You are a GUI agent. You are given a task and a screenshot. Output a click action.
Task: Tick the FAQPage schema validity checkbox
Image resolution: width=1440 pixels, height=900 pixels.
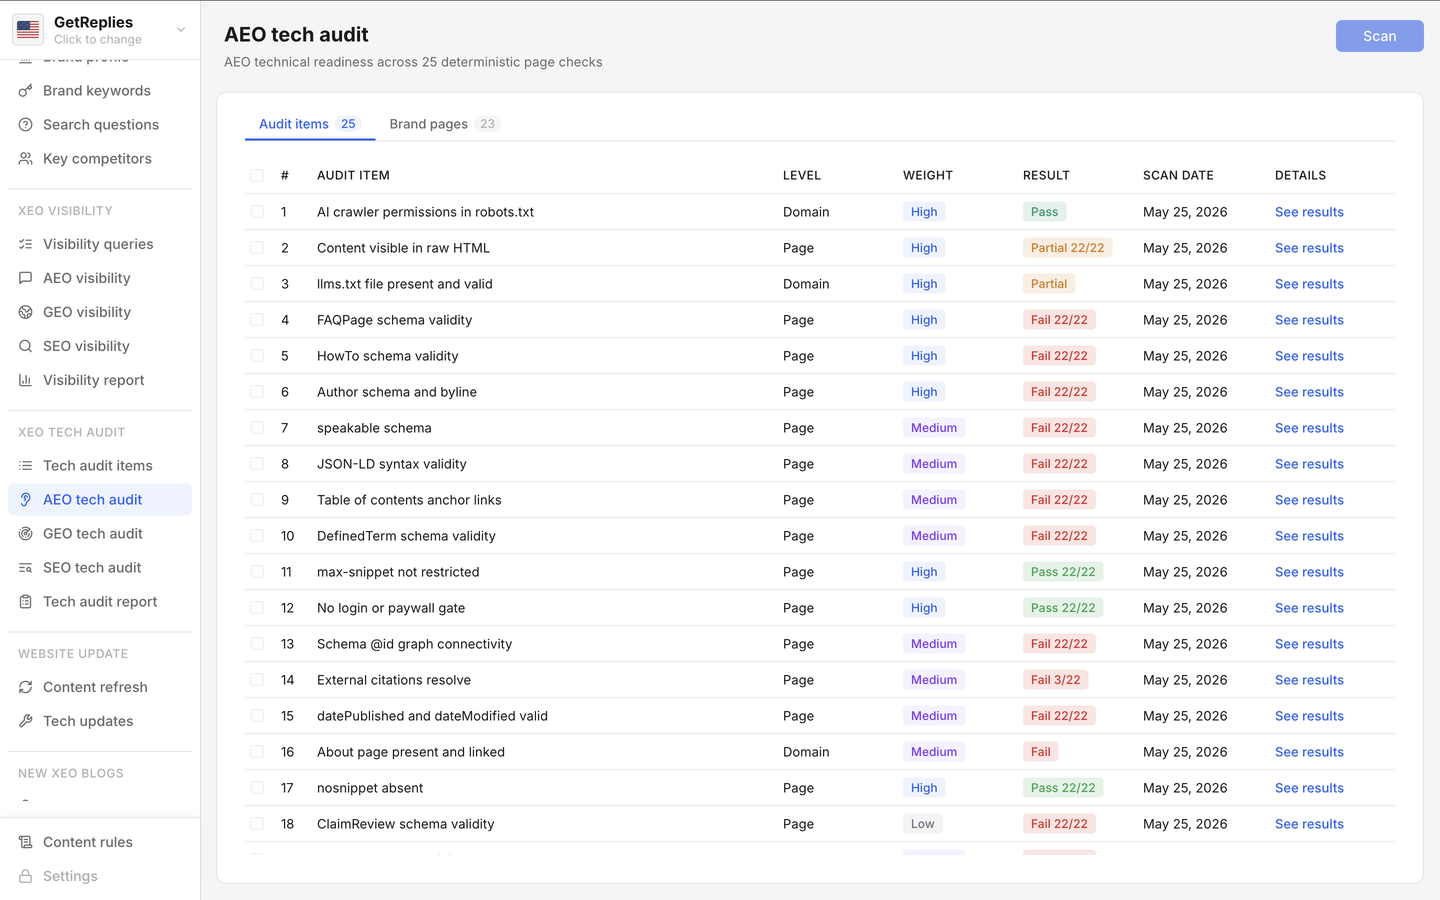tap(257, 320)
